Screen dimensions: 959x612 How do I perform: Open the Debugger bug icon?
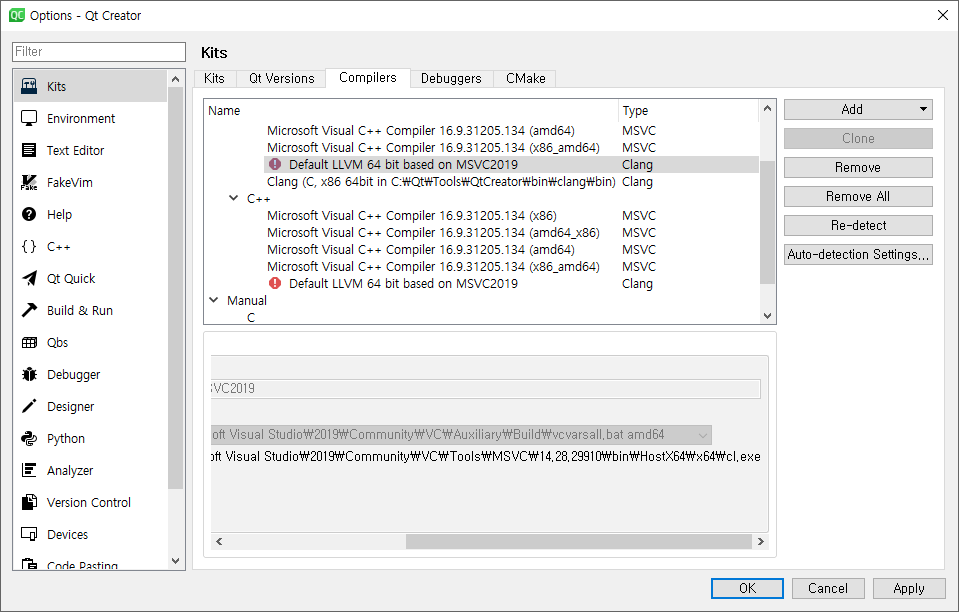tap(29, 375)
